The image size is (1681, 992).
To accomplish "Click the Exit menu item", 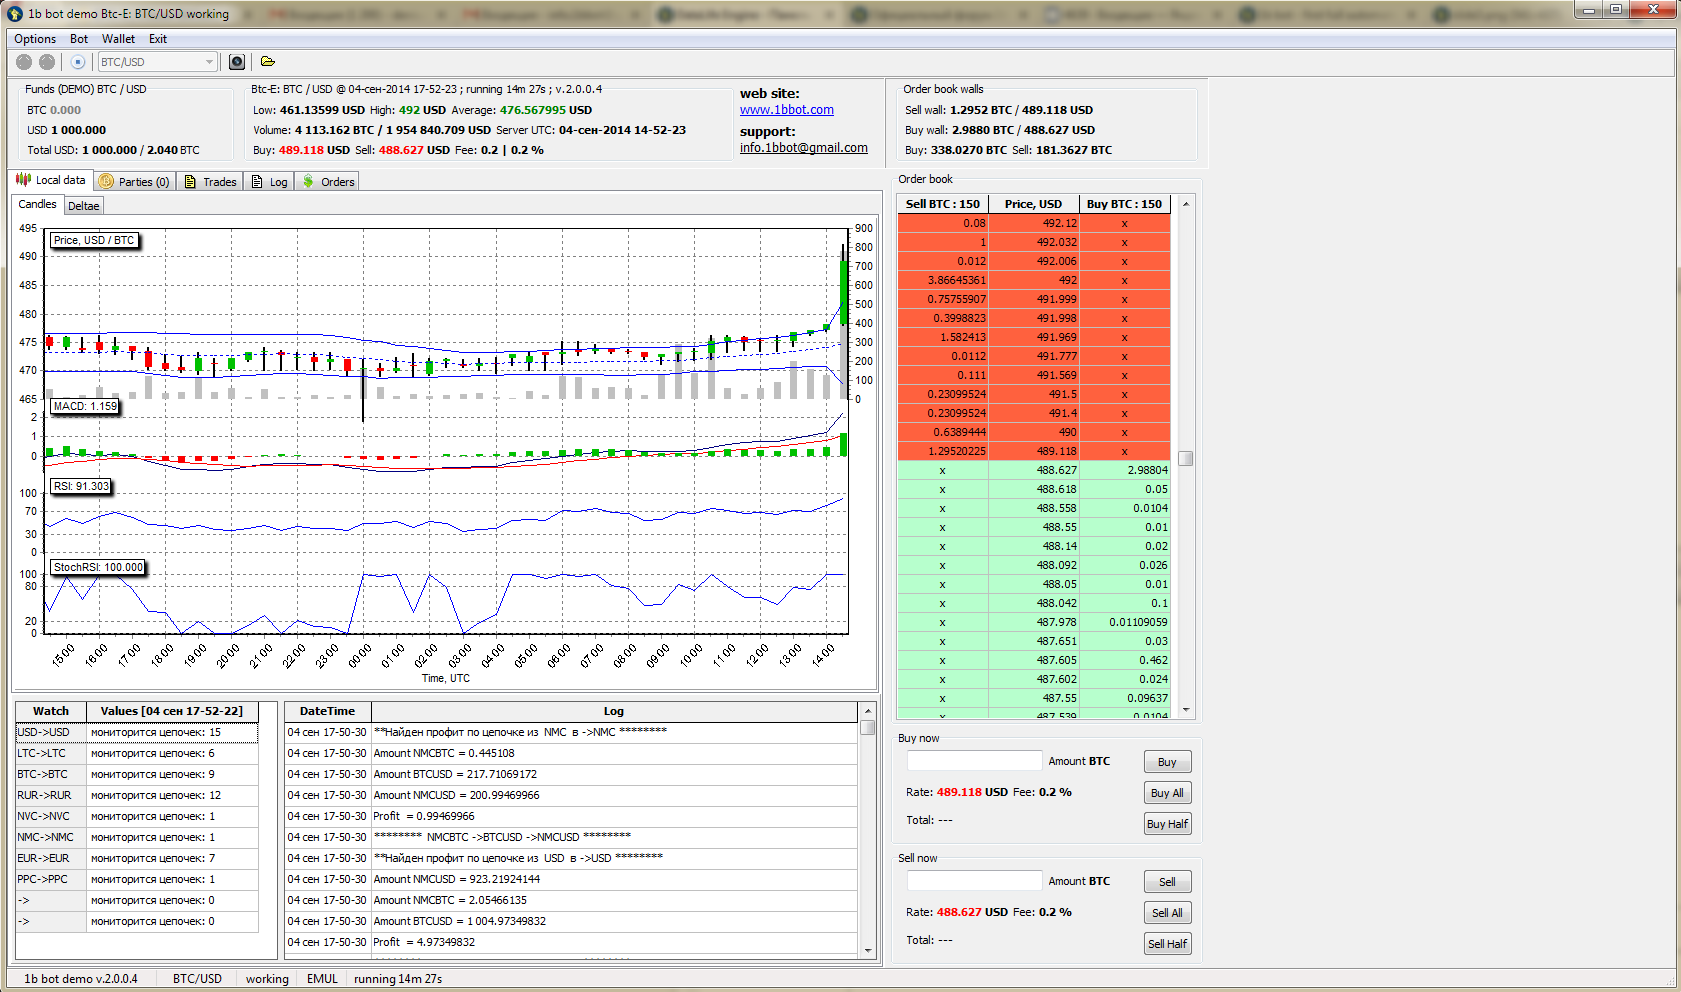I will pos(158,39).
